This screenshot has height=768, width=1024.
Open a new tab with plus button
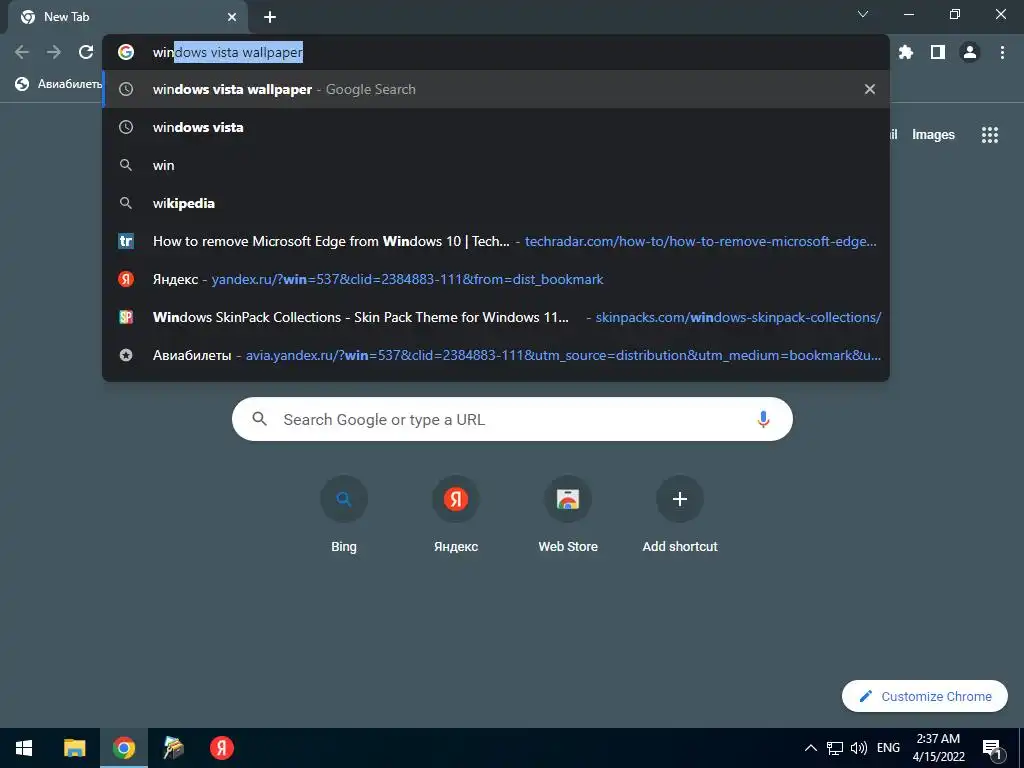coord(270,17)
